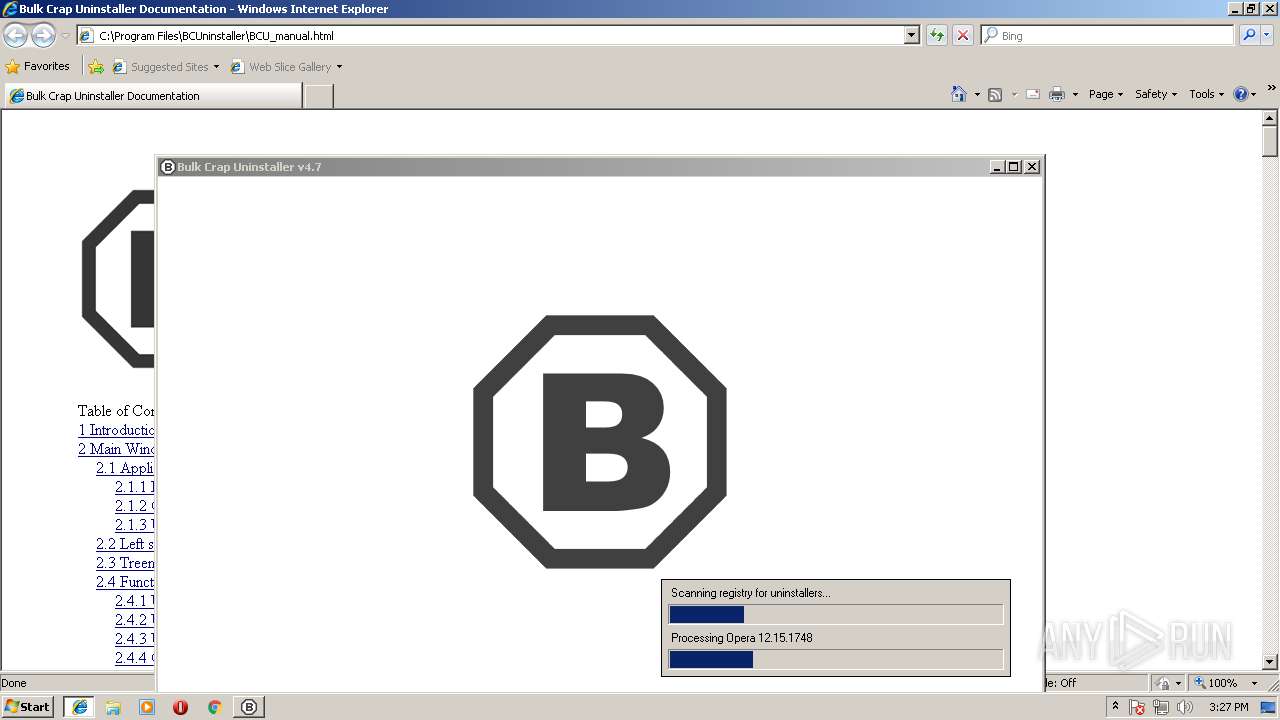Click the page vertical scrollbar up arrow
This screenshot has height=720, width=1280.
[1271, 118]
